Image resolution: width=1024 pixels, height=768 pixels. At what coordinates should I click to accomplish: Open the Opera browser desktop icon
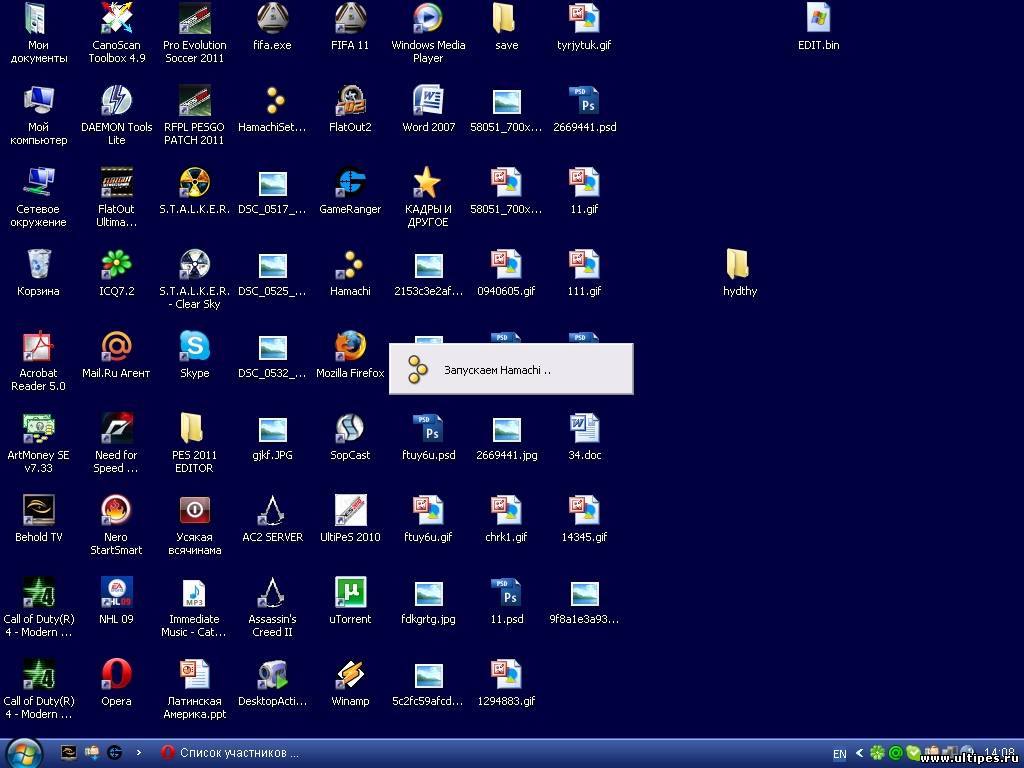click(x=116, y=676)
